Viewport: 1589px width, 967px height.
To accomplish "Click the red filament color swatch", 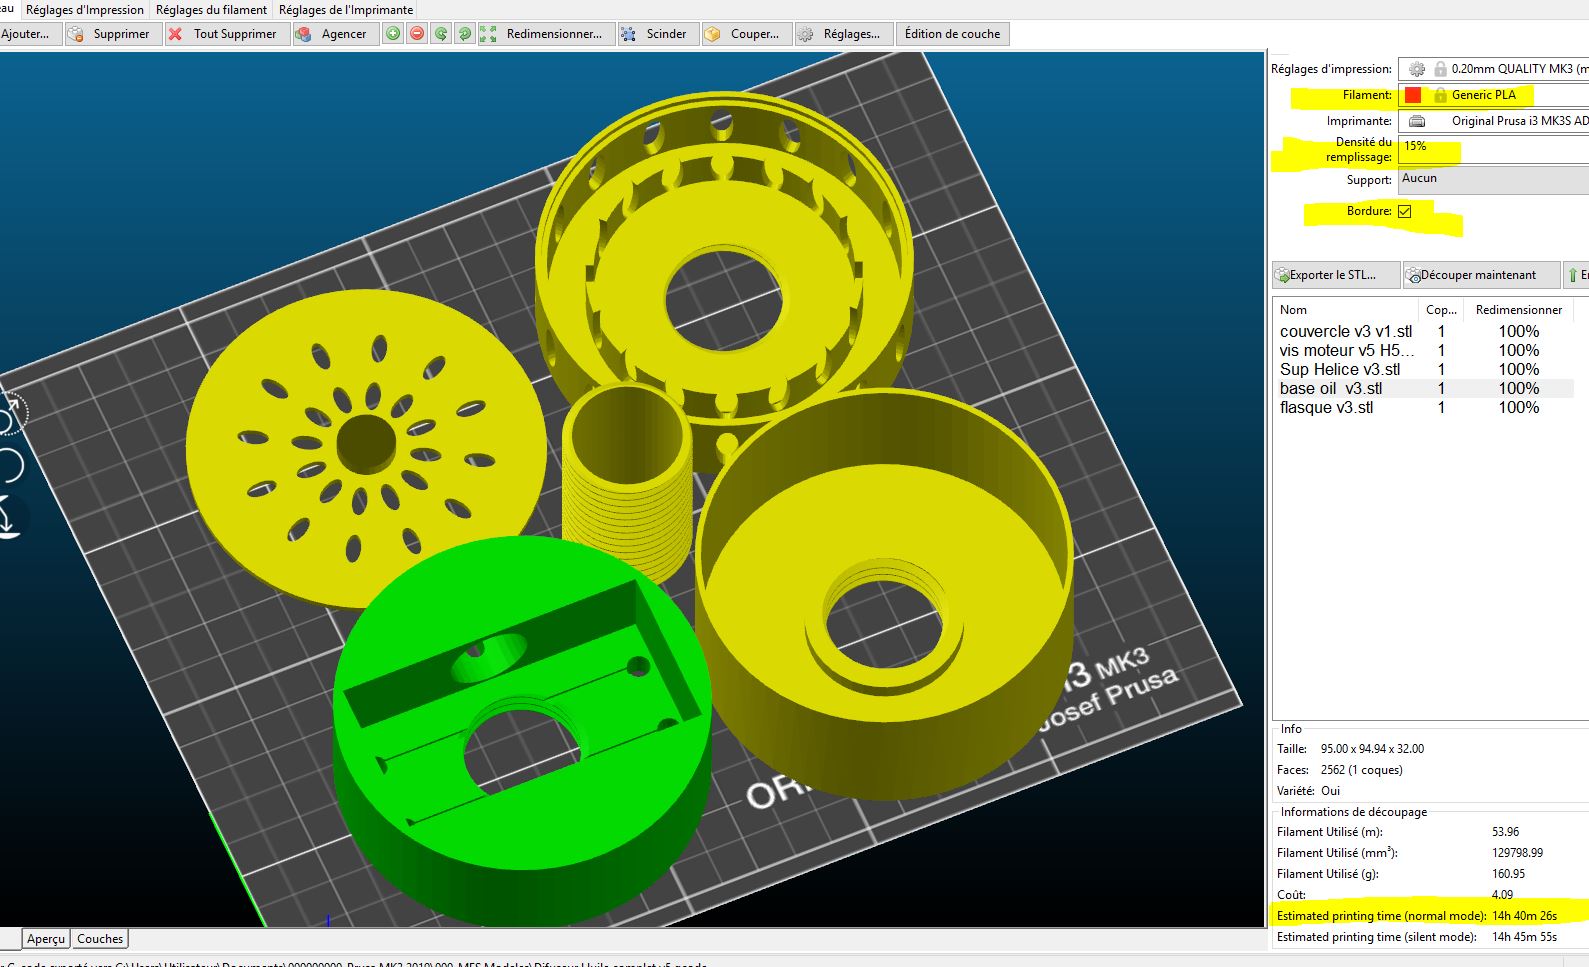I will point(1413,95).
